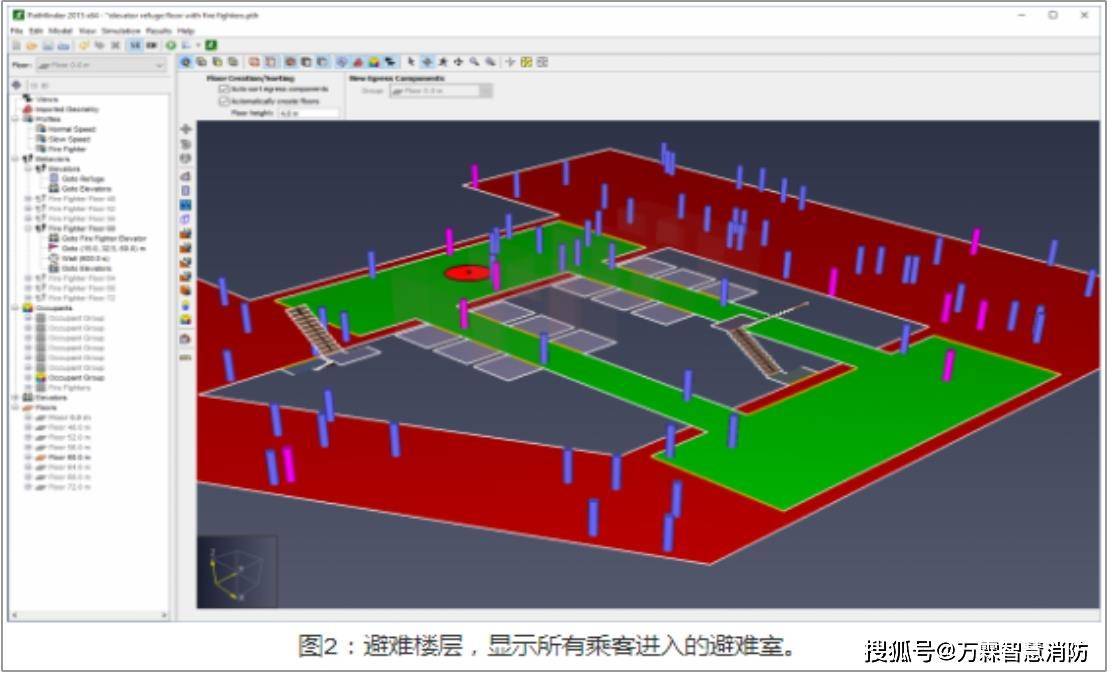The height and width of the screenshot is (676, 1113).
Task: Toggle Auto sort egress components checkbox
Action: point(224,89)
